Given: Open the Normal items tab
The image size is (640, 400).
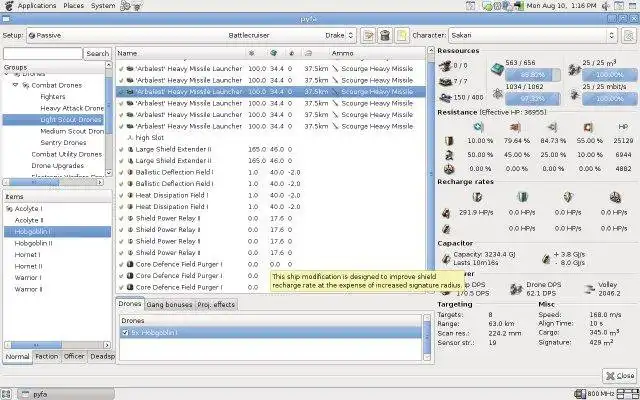Looking at the screenshot, I should [x=17, y=357].
